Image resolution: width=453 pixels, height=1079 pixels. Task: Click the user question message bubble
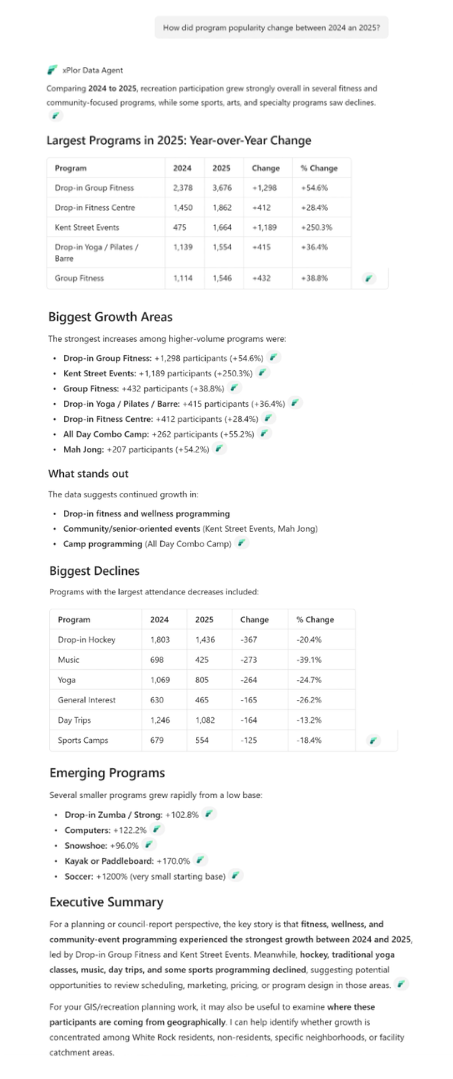coord(271,28)
